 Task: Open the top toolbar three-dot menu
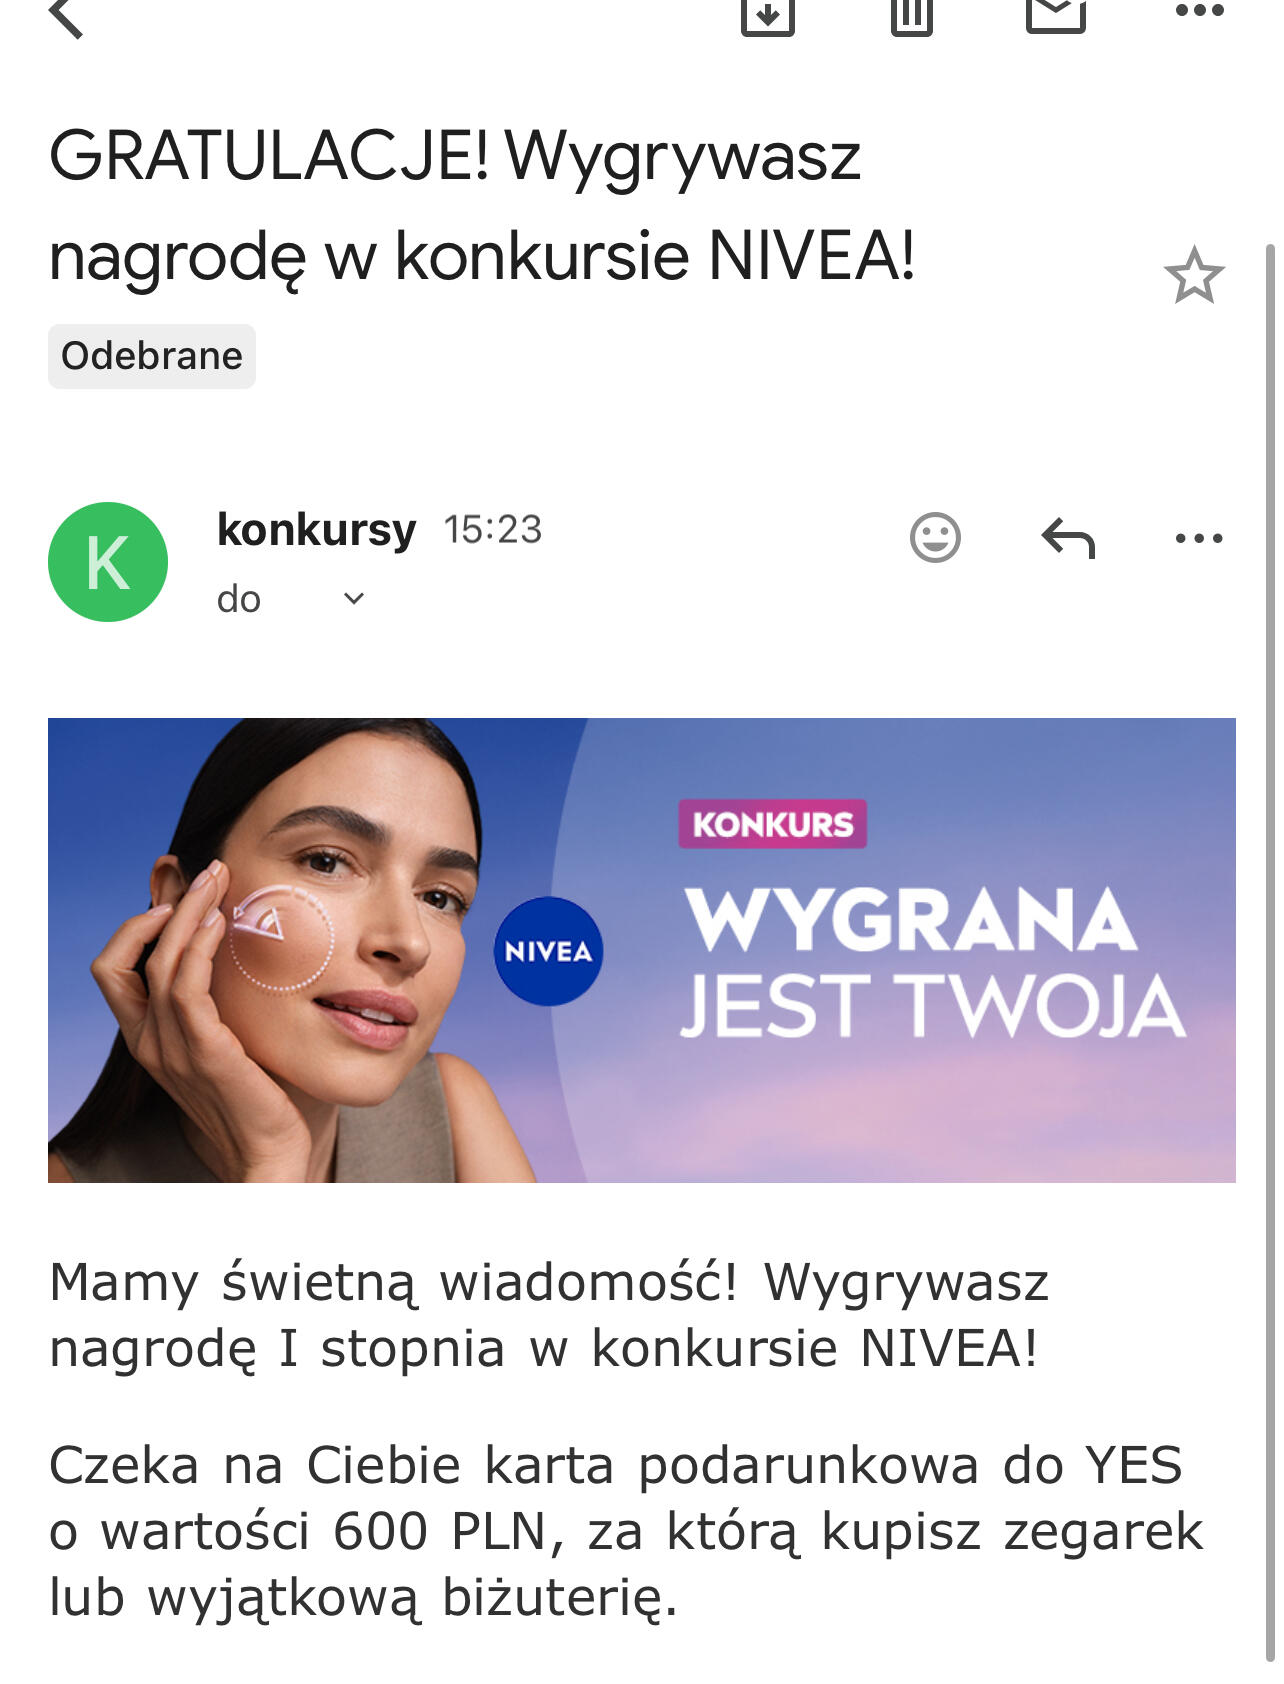pyautogui.click(x=1199, y=11)
